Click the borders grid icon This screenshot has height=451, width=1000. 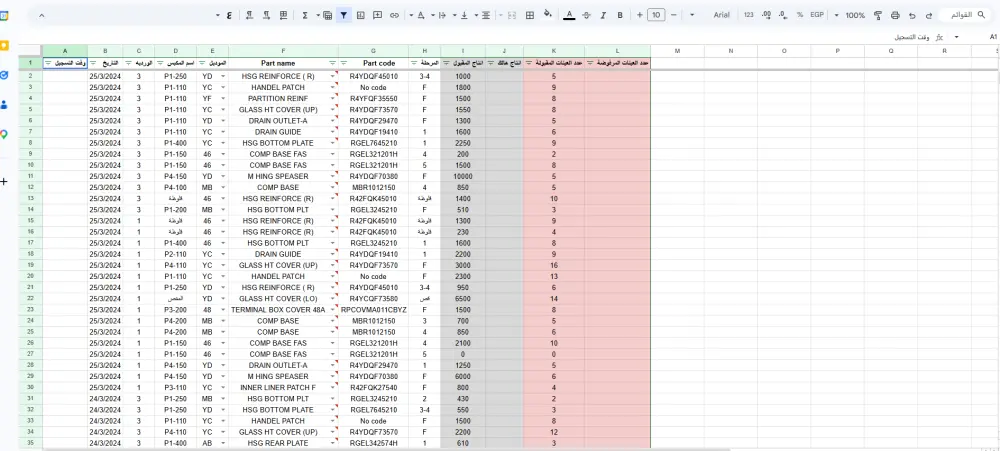coord(529,15)
